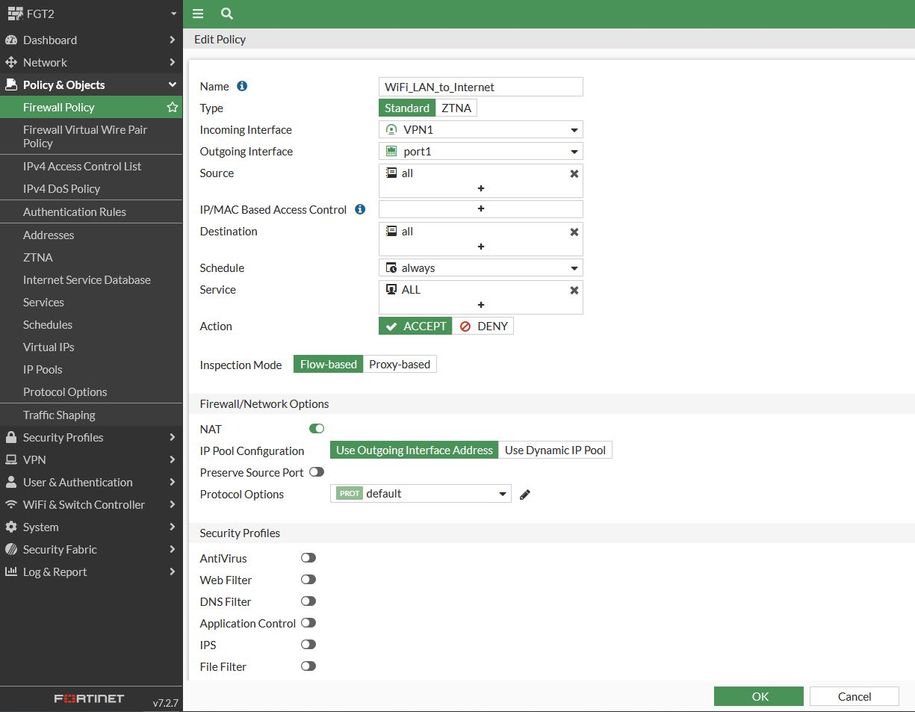Click the Policy & Objects icon
915x712 pixels.
click(x=11, y=85)
